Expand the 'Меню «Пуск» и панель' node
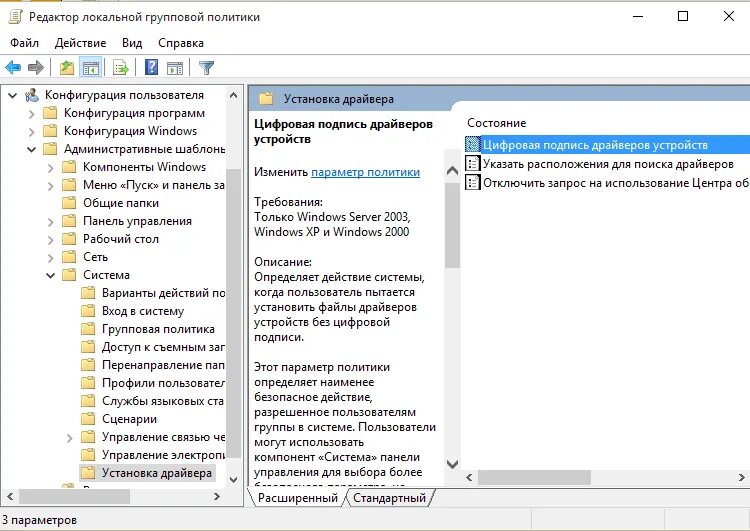Screen dimensions: 750x531 pyautogui.click(x=51, y=186)
